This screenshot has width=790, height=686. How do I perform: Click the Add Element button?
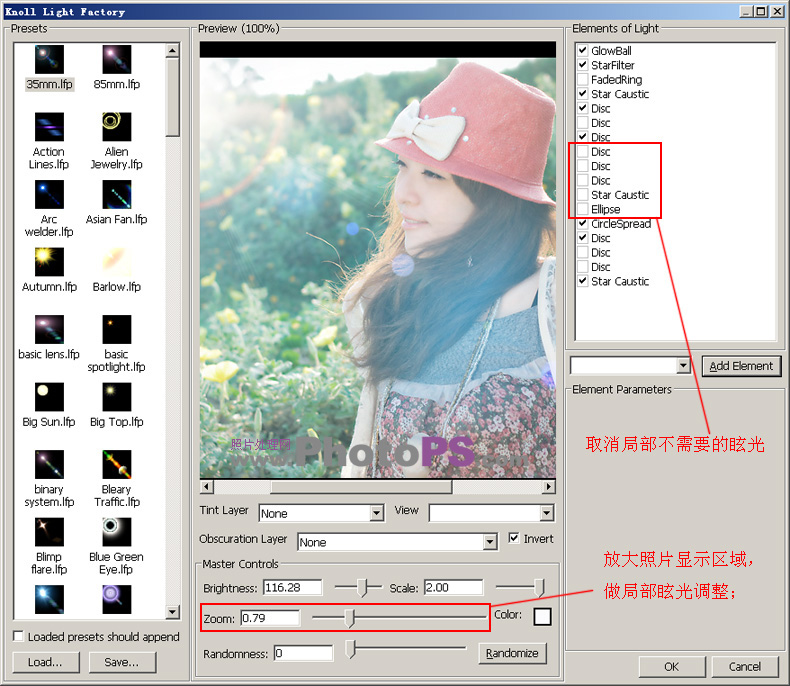741,366
